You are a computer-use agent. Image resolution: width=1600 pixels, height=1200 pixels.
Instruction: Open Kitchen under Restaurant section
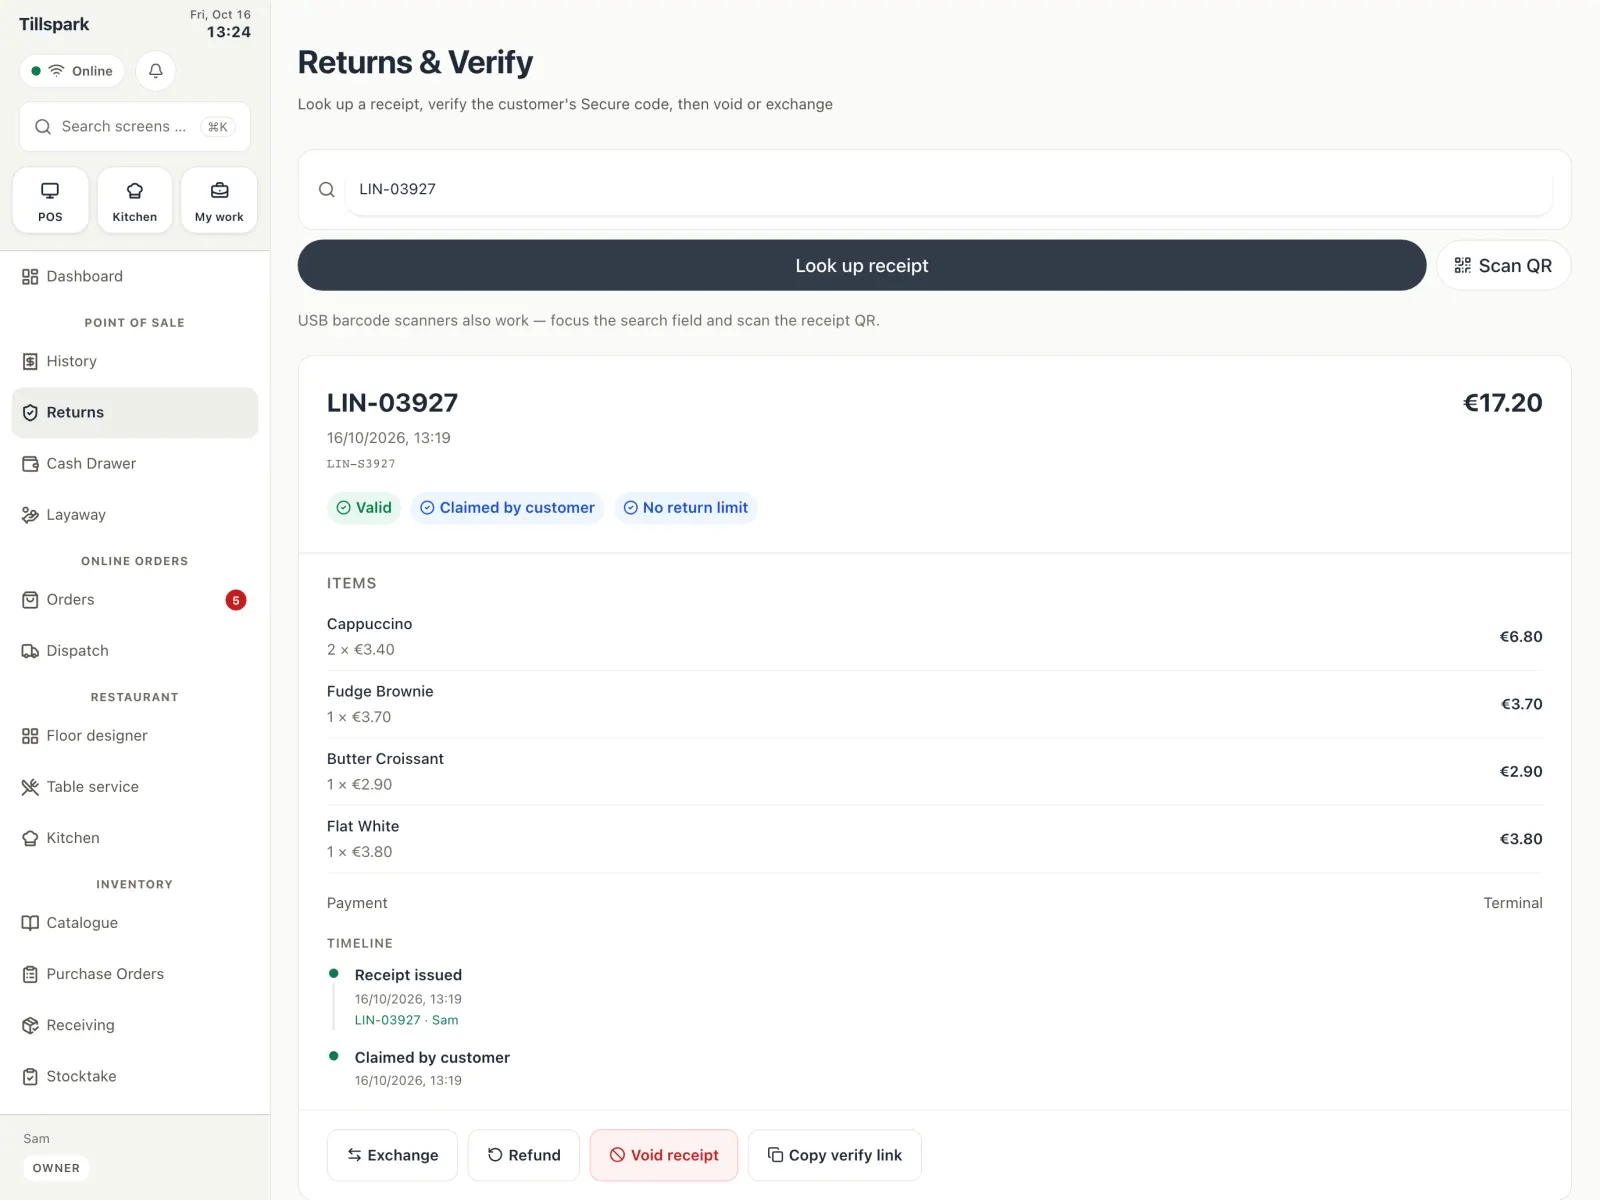click(x=135, y=837)
